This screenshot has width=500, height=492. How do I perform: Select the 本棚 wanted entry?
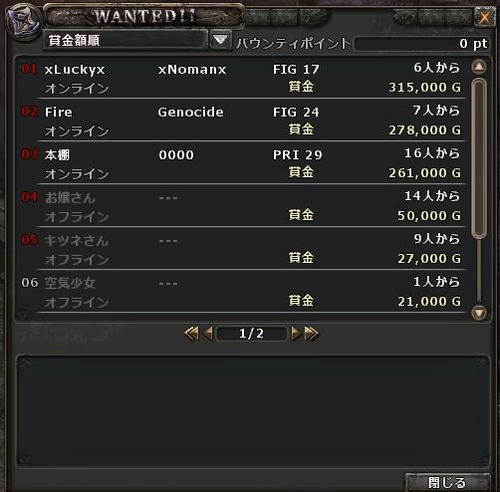[x=242, y=163]
